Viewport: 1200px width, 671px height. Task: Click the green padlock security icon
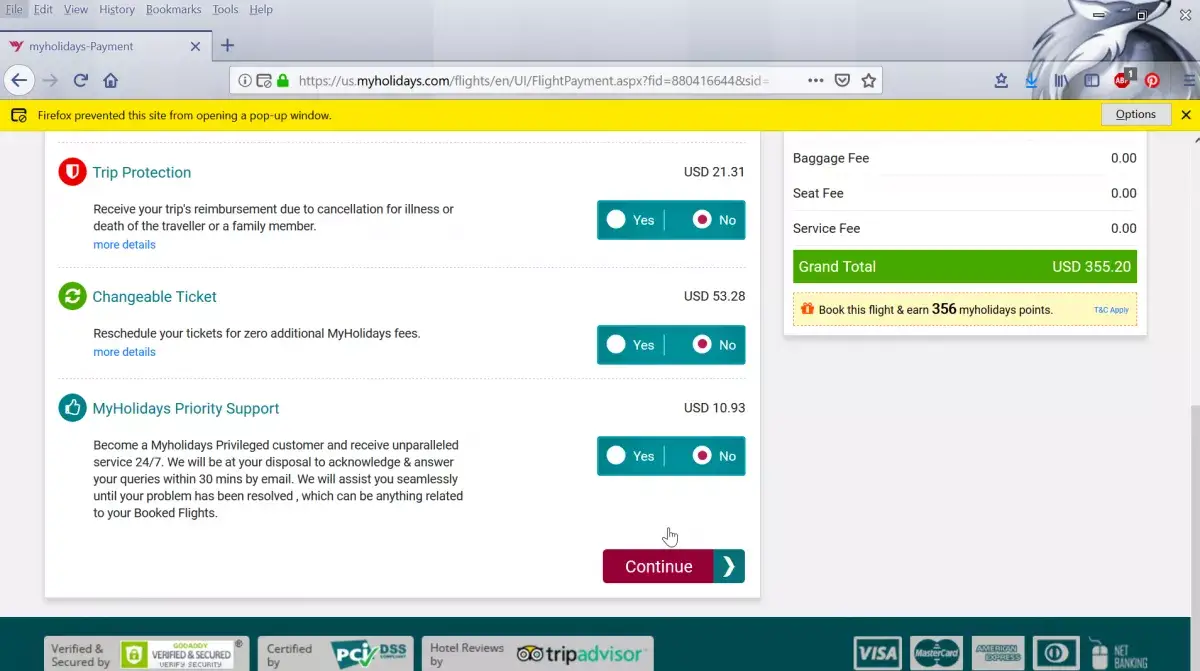pos(282,81)
